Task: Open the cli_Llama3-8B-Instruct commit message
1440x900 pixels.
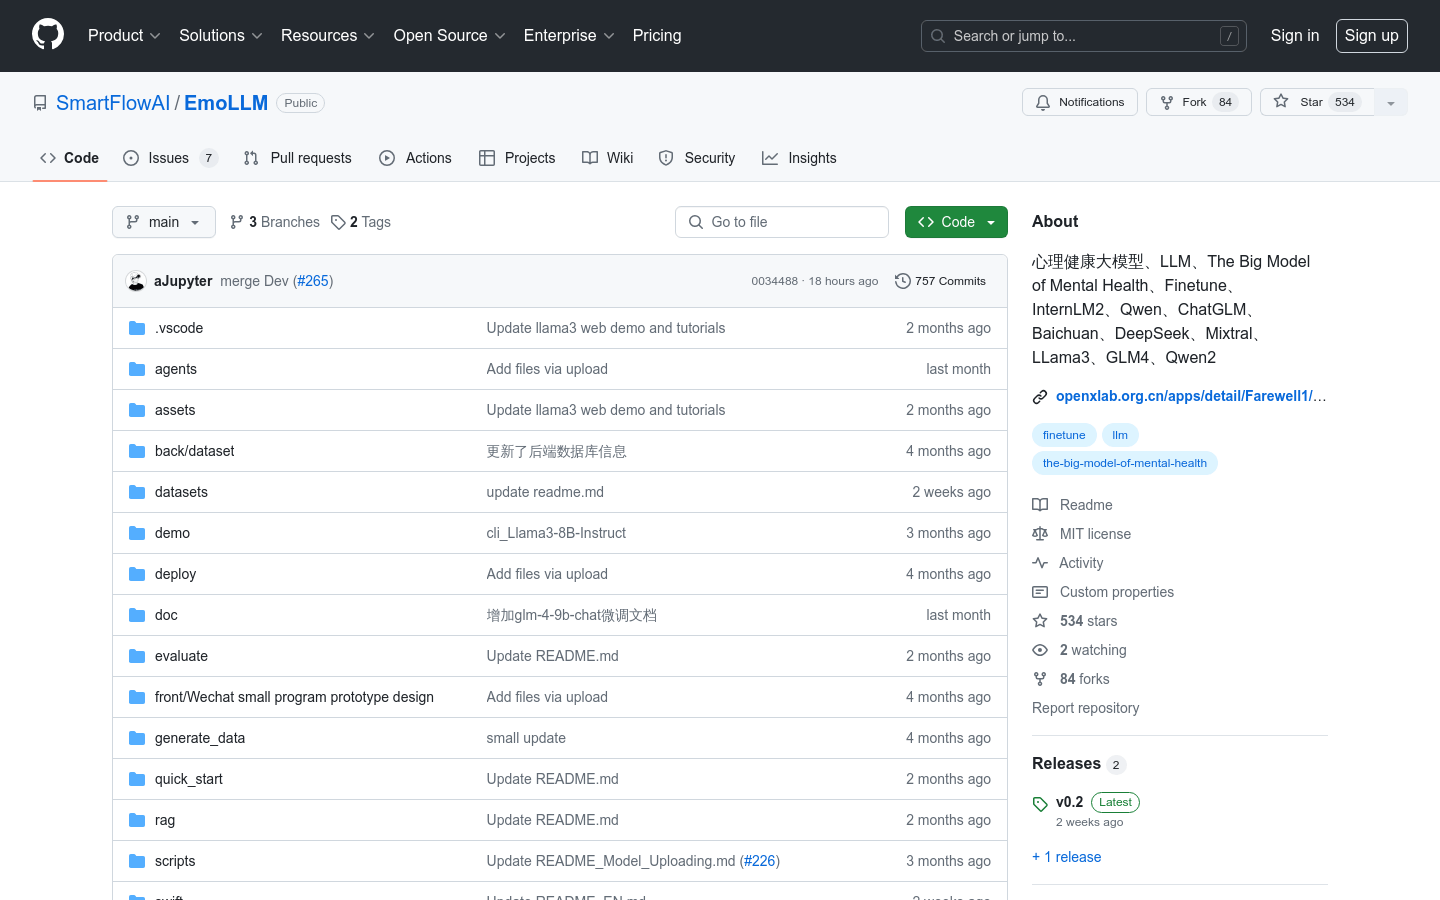Action: coord(556,533)
